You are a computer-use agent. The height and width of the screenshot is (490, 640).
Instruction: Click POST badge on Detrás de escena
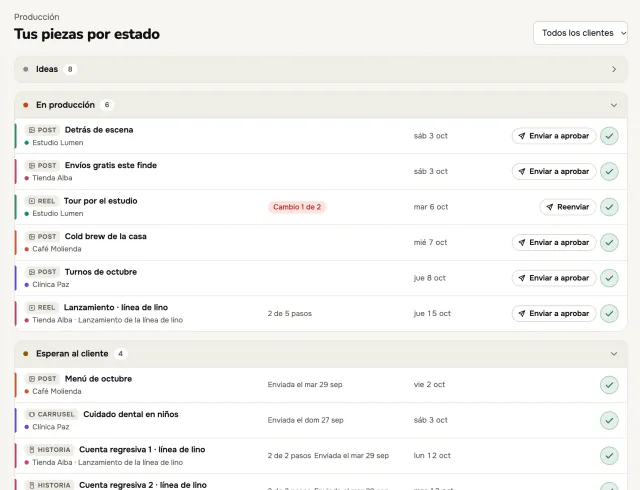click(x=42, y=130)
